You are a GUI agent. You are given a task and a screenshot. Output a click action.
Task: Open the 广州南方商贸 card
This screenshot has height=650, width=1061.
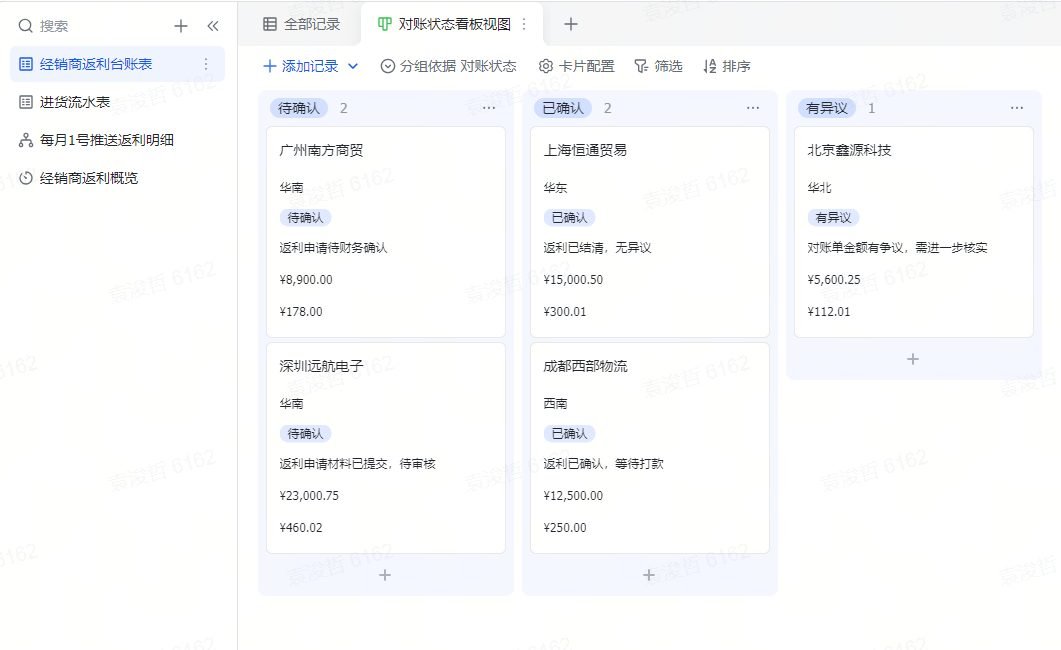pyautogui.click(x=386, y=232)
